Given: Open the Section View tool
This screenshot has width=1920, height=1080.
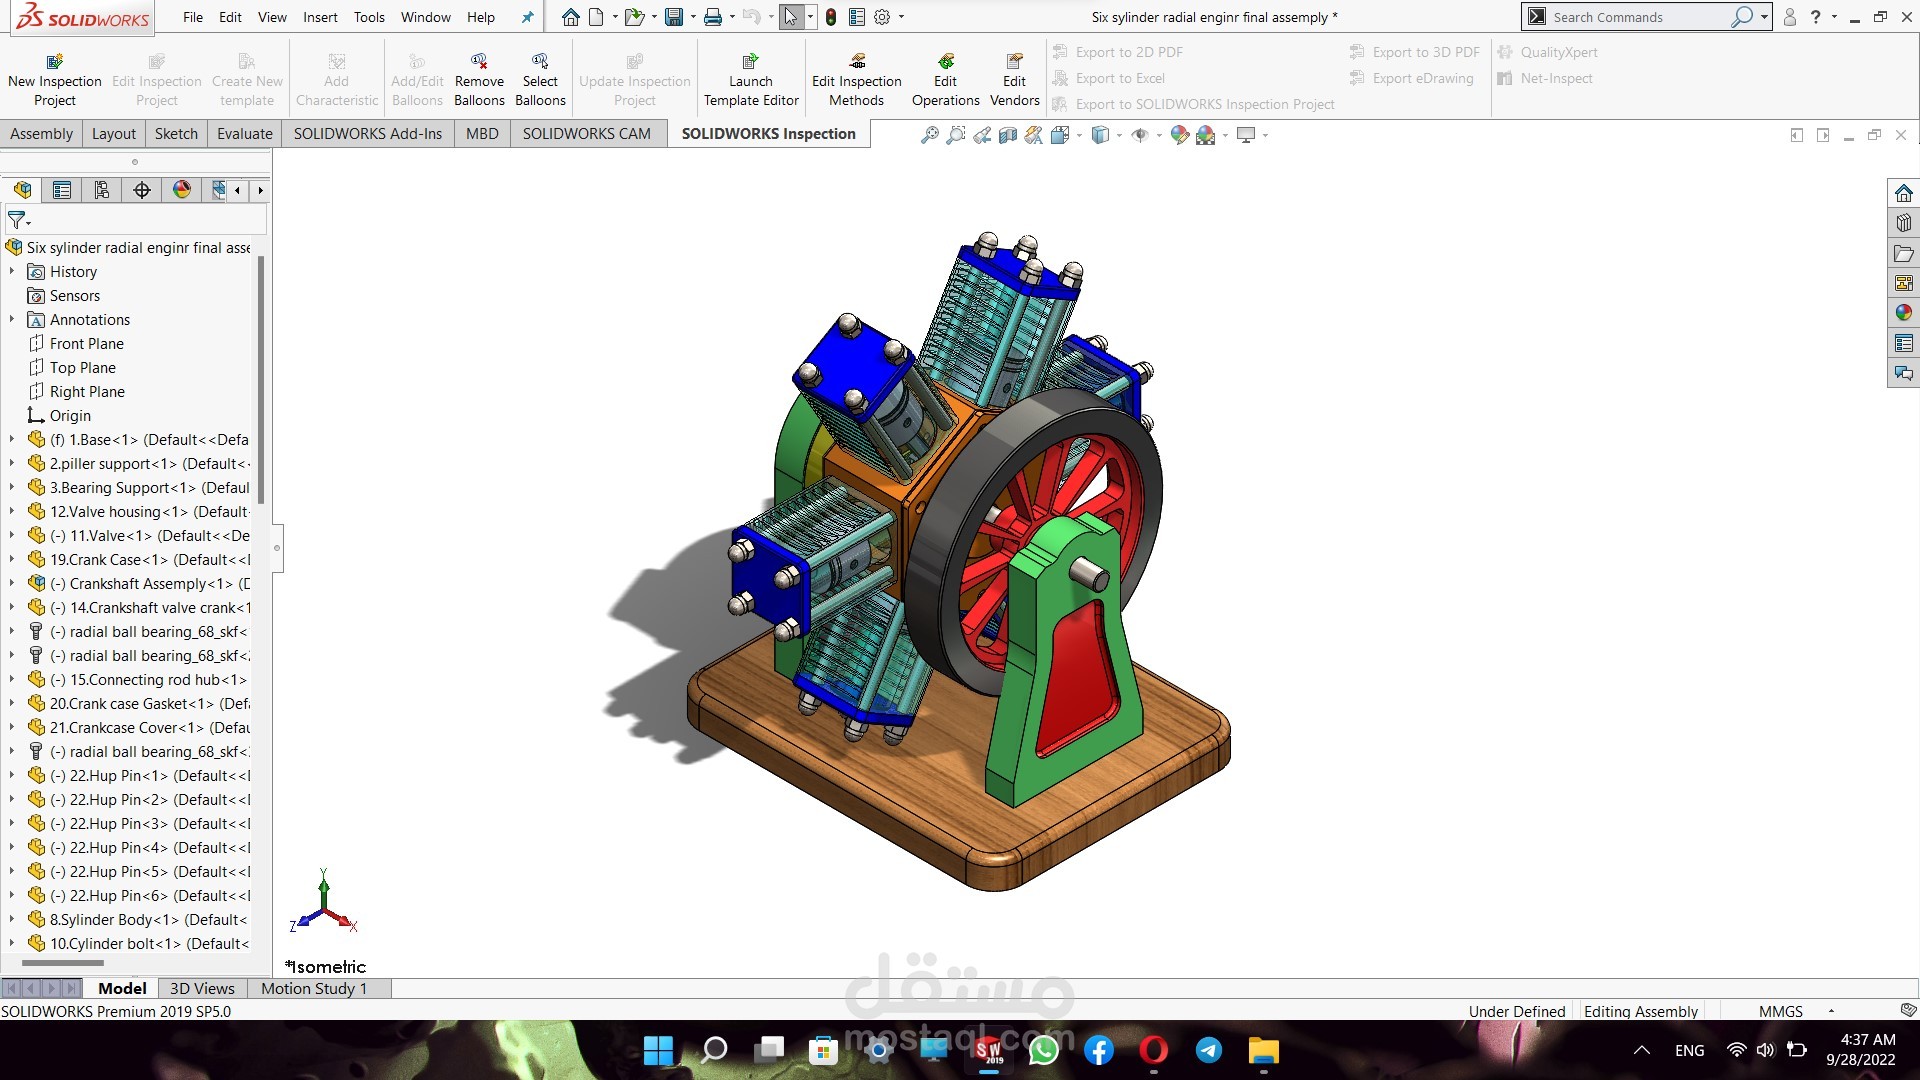Looking at the screenshot, I should click(1008, 135).
